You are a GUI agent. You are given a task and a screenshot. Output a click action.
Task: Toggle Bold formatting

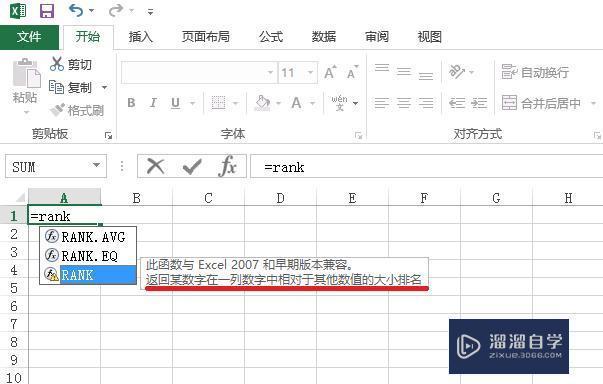(131, 103)
